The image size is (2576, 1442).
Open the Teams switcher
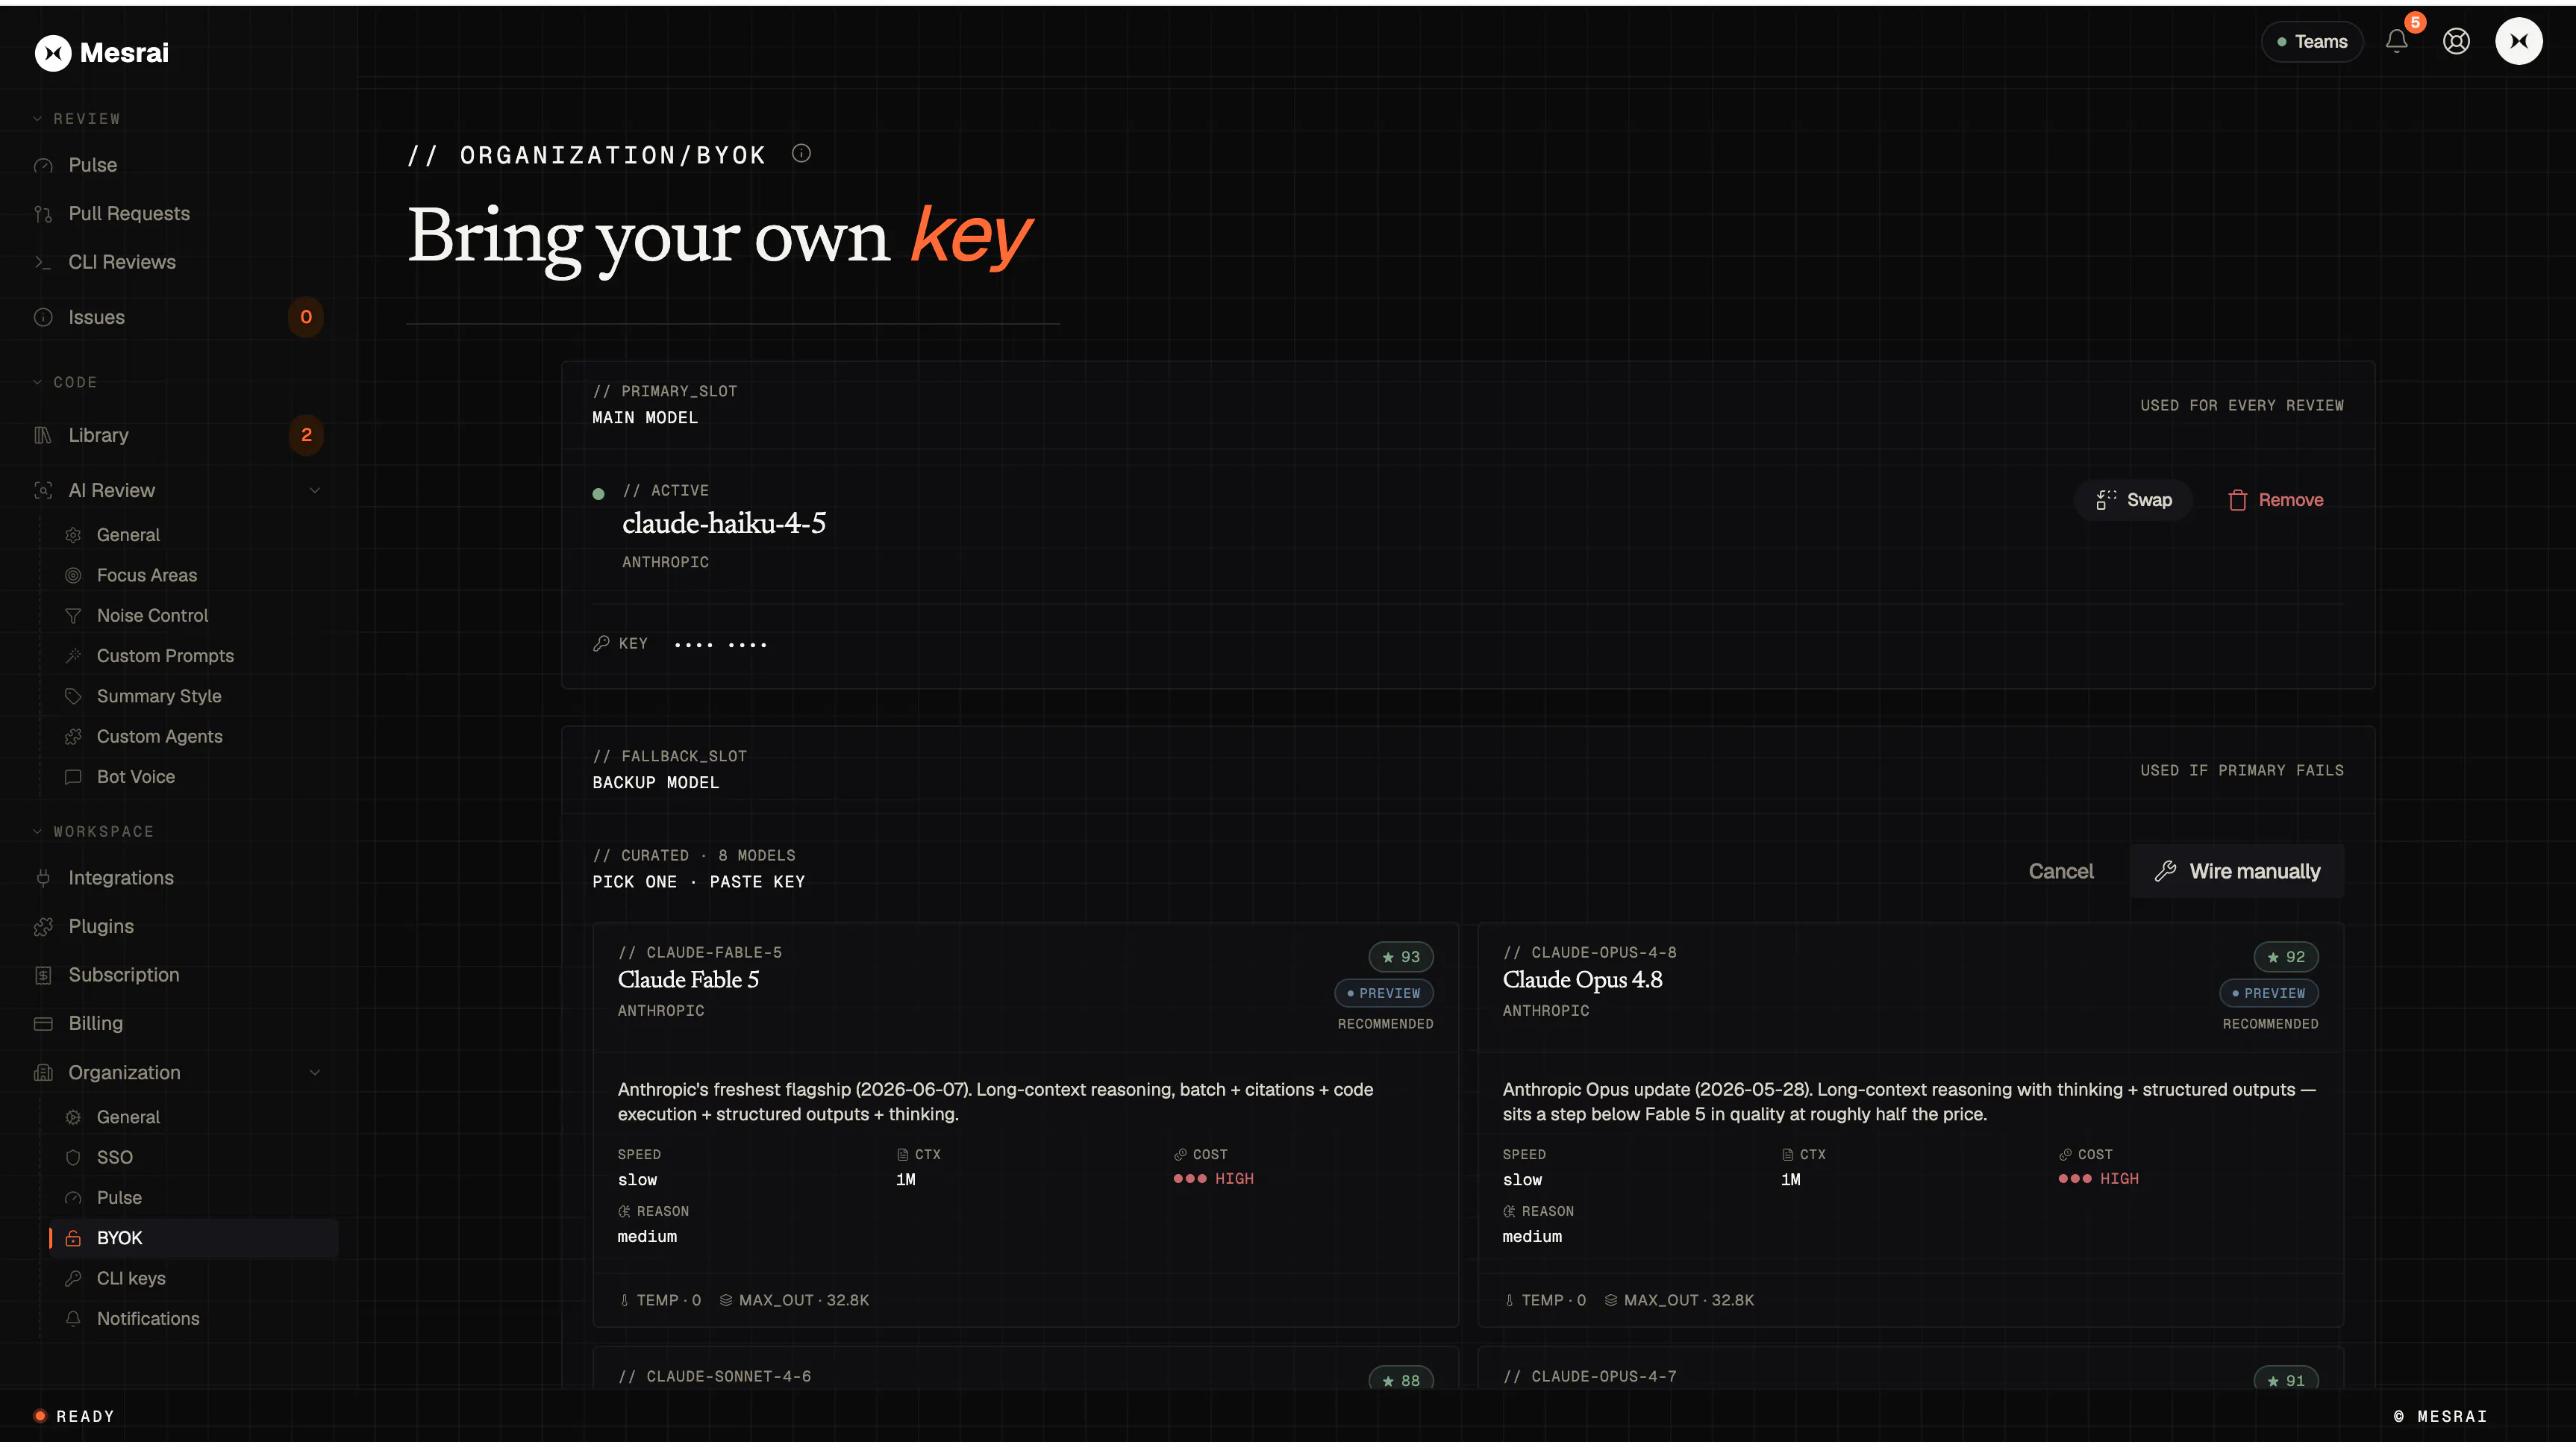coord(2312,42)
